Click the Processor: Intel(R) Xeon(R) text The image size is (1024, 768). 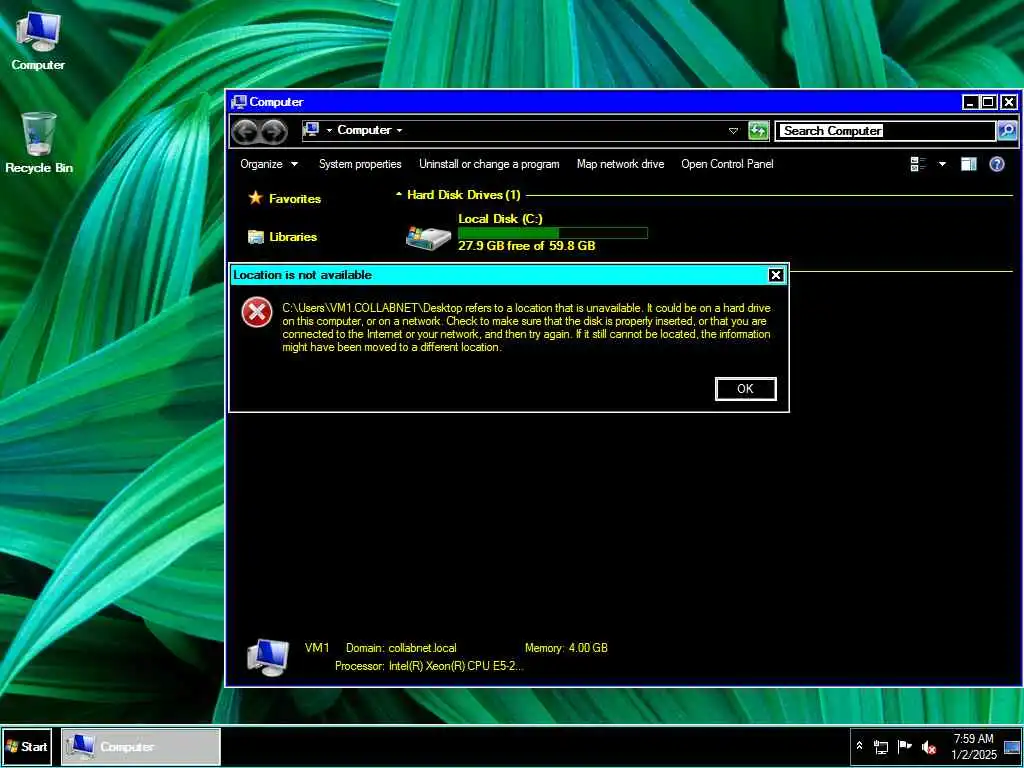(429, 666)
